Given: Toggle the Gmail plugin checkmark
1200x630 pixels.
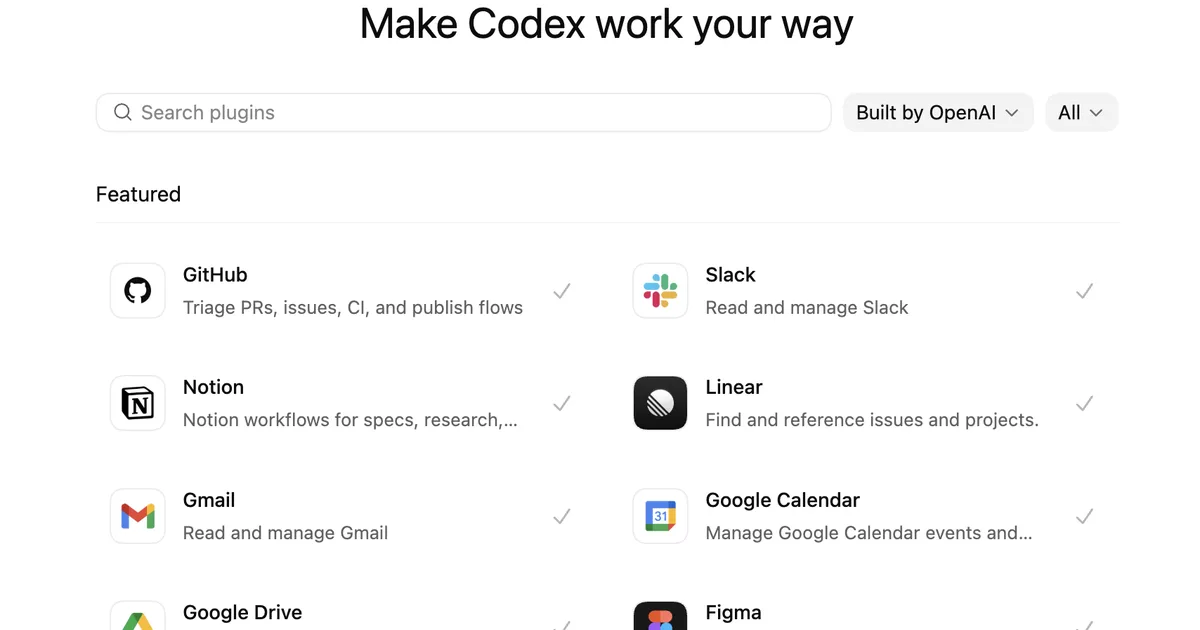Looking at the screenshot, I should [562, 516].
